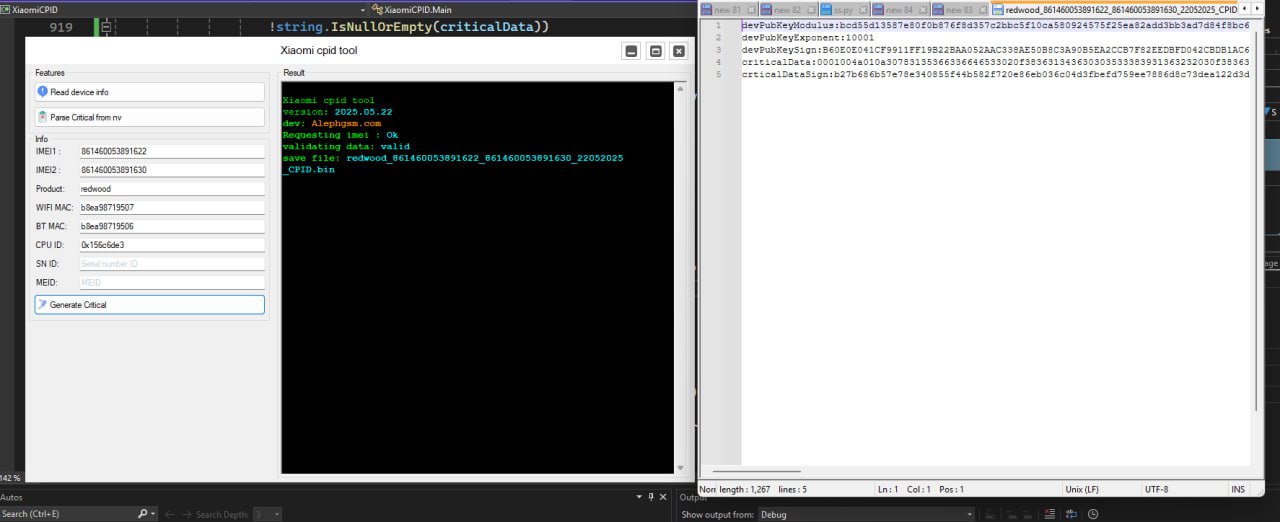Open the Search Depth dropdown in Autos
This screenshot has height=522, width=1280.
click(267, 514)
